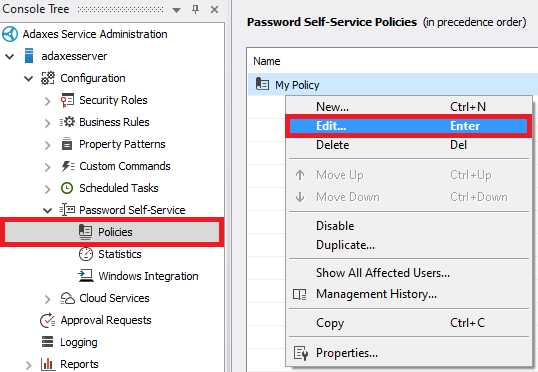
Task: Click the Property Patterns icon
Action: (67, 144)
